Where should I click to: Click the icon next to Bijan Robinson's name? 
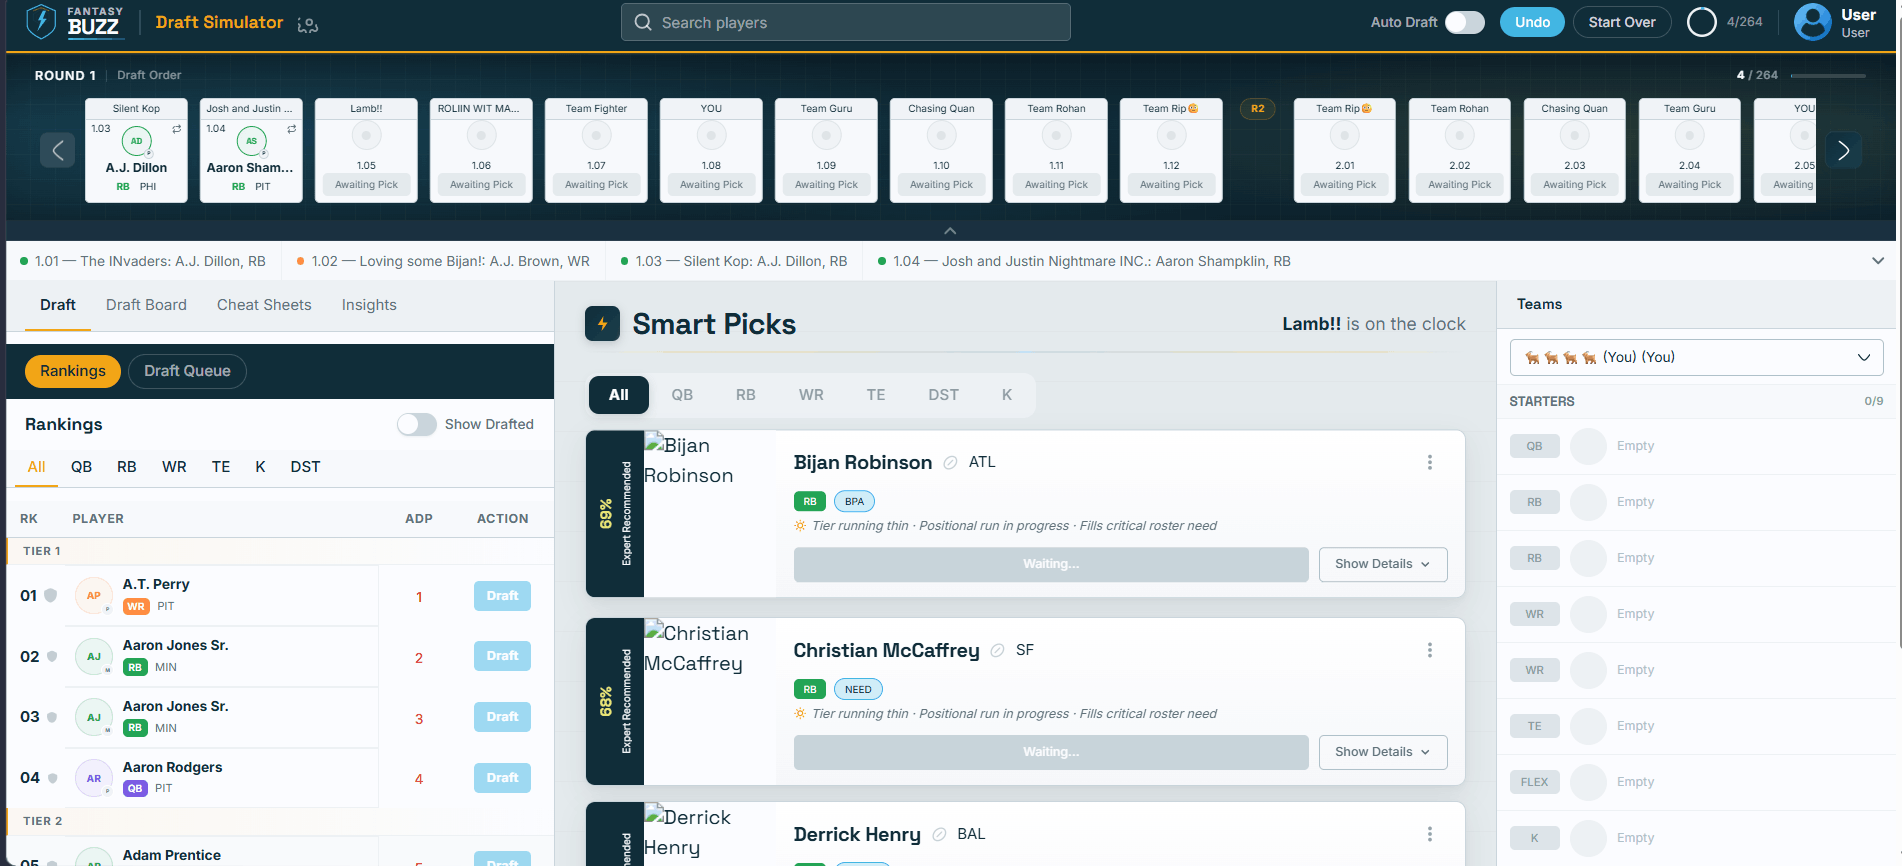tap(951, 463)
